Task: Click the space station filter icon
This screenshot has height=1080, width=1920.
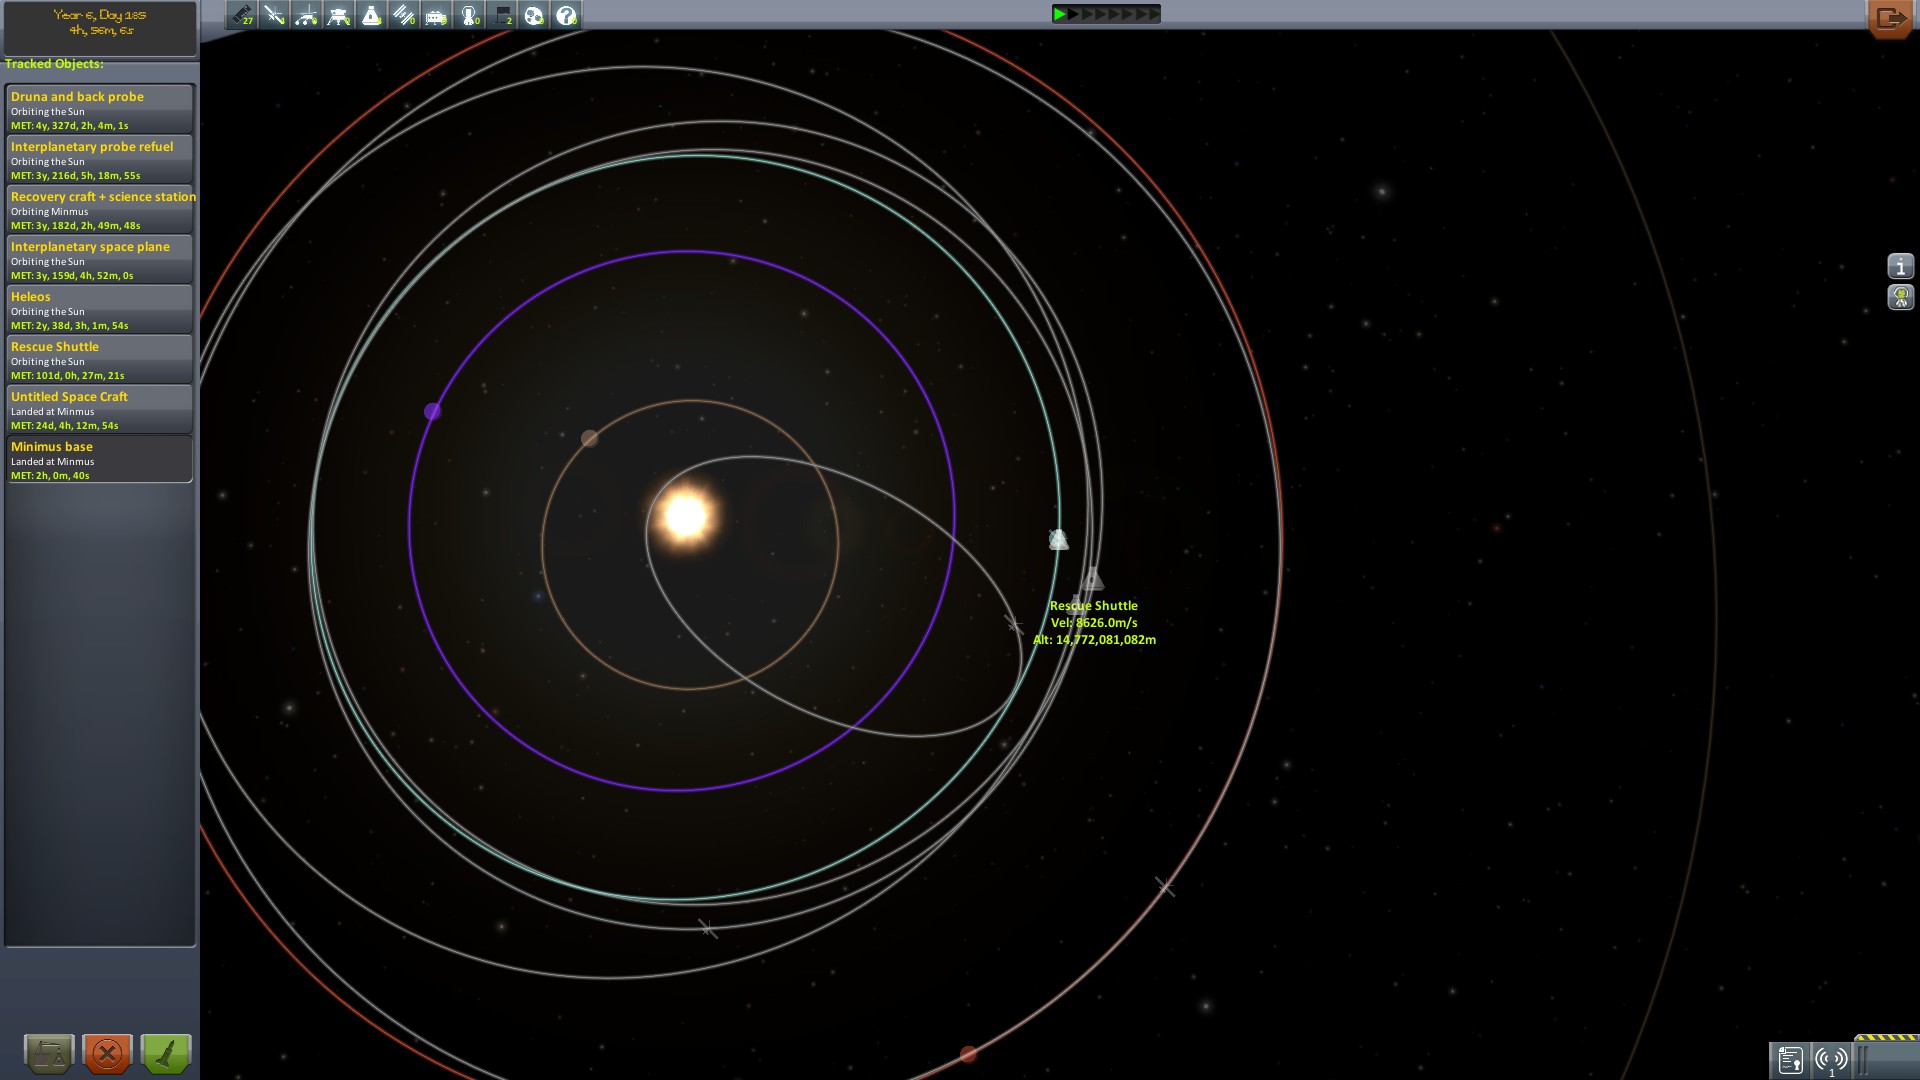Action: [x=403, y=15]
